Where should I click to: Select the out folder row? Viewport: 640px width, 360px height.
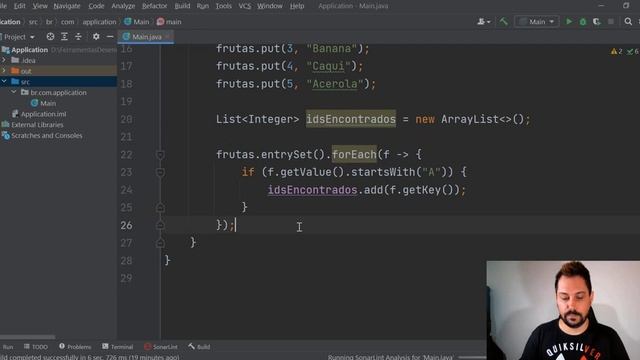(x=58, y=71)
